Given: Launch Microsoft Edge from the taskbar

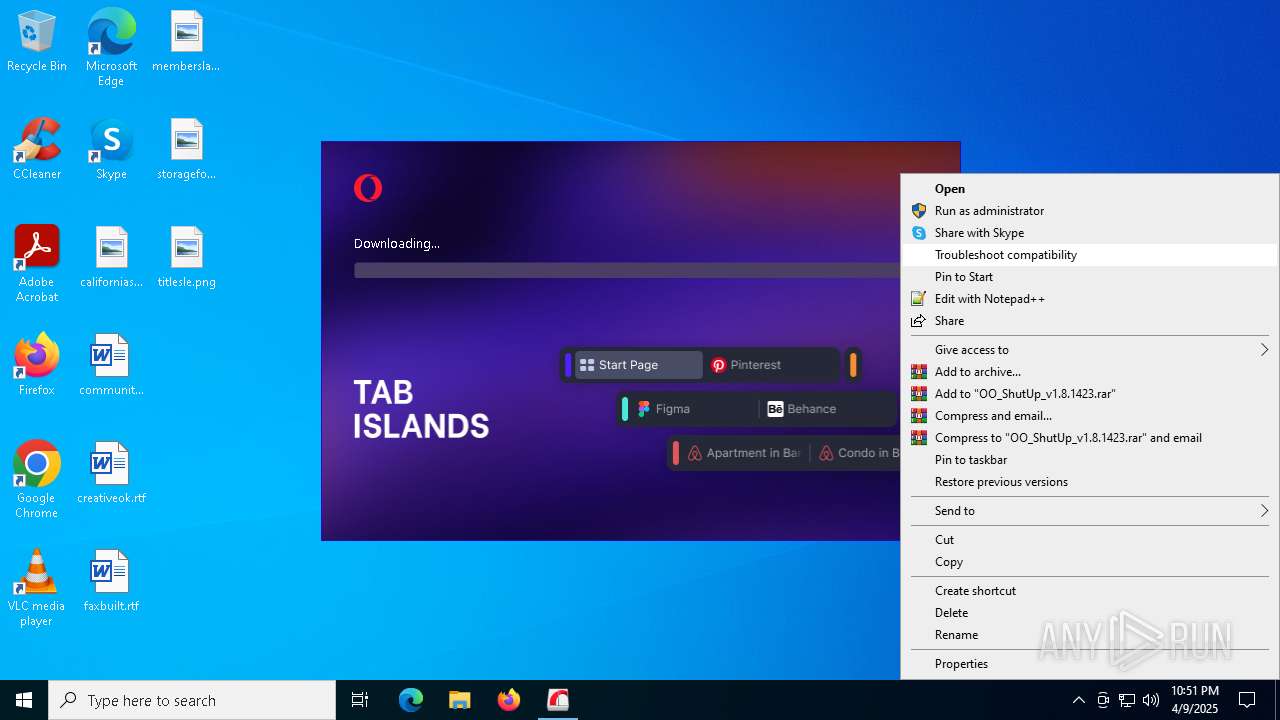Looking at the screenshot, I should tap(411, 700).
